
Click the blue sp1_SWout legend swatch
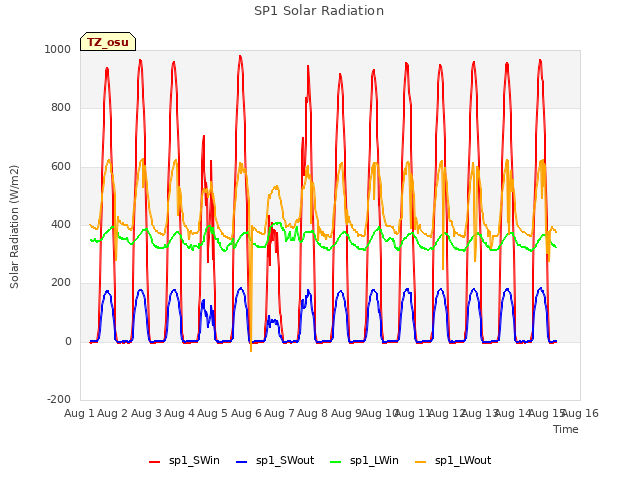coord(242,462)
